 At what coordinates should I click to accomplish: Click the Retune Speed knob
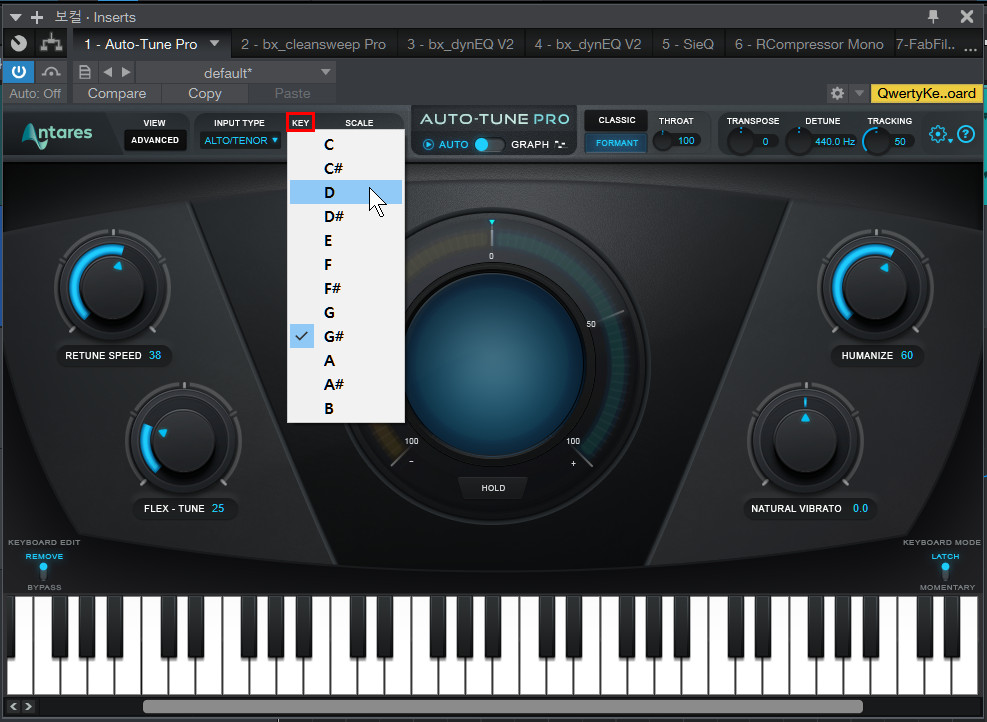click(112, 287)
